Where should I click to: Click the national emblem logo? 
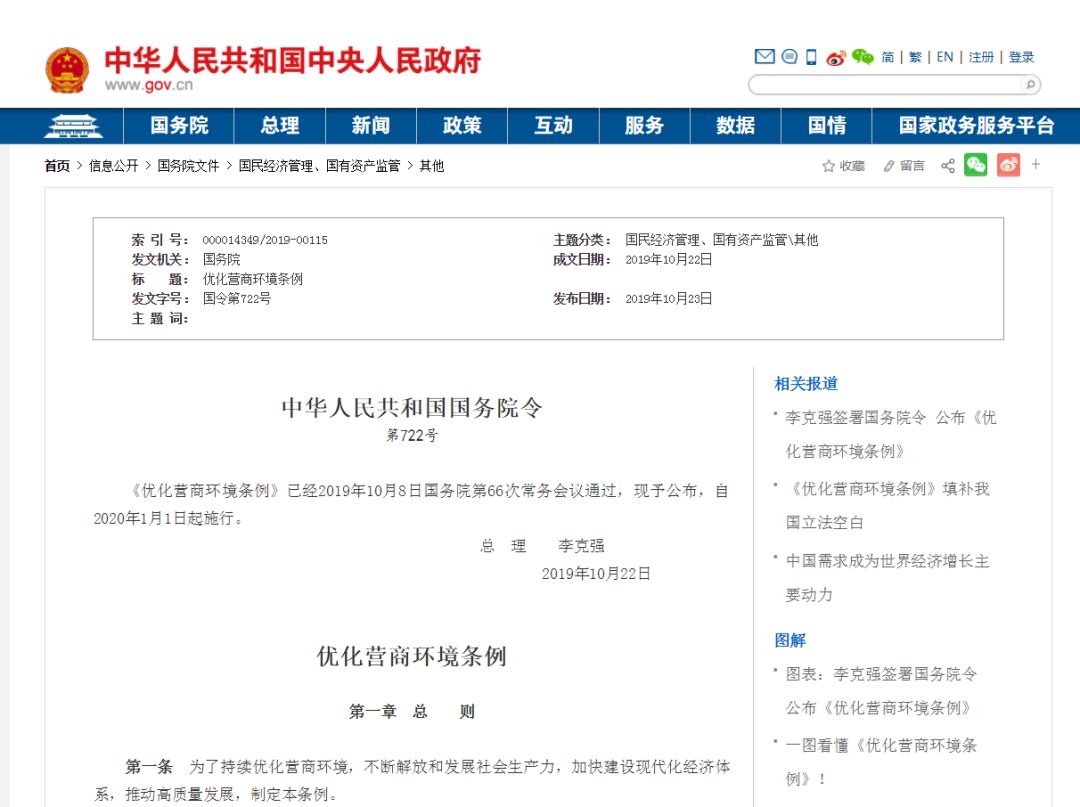pyautogui.click(x=68, y=70)
